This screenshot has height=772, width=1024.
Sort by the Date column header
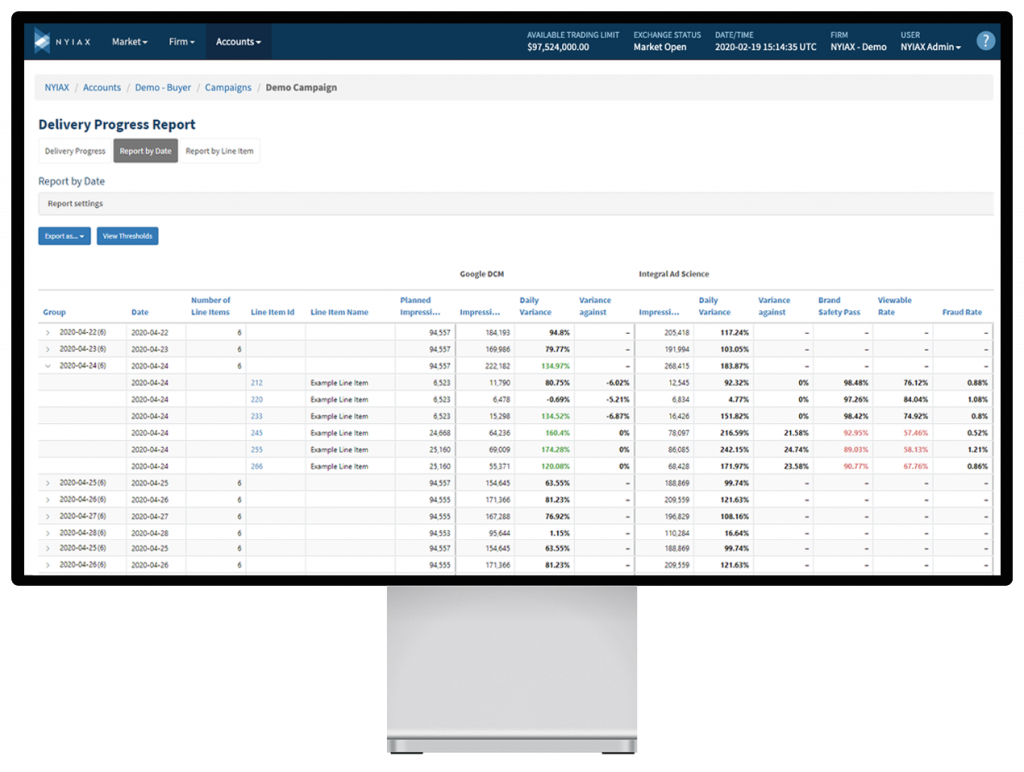point(140,312)
